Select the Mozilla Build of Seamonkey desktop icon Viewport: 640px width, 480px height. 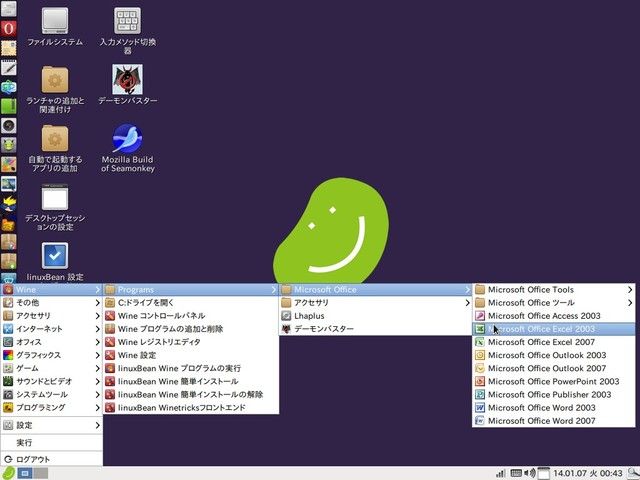127,149
